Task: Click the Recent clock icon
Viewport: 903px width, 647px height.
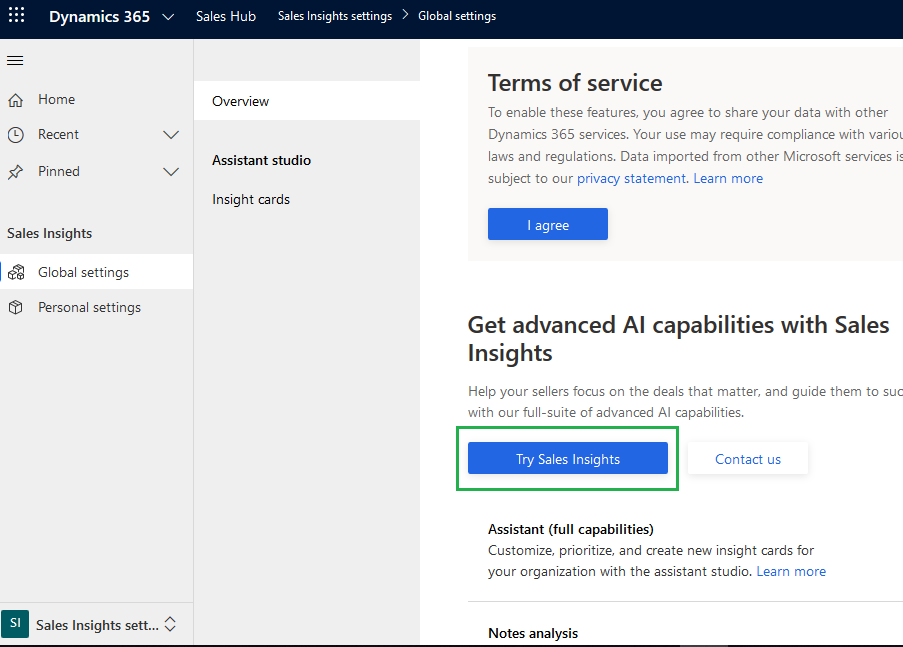Action: coord(16,135)
